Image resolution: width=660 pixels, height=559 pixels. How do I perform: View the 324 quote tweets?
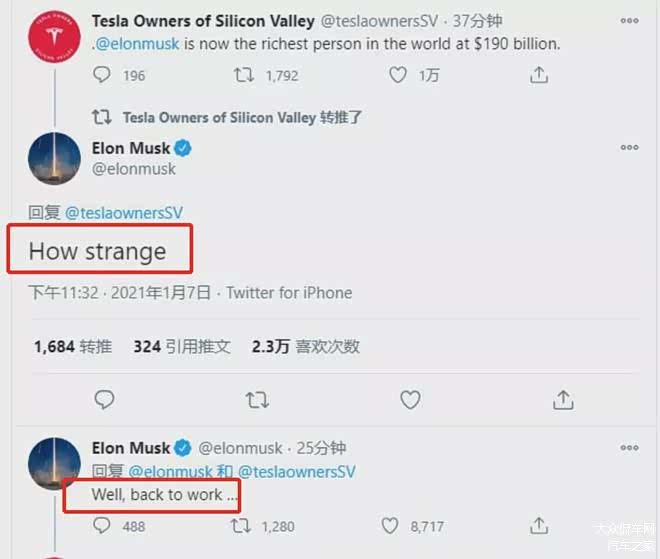182,347
